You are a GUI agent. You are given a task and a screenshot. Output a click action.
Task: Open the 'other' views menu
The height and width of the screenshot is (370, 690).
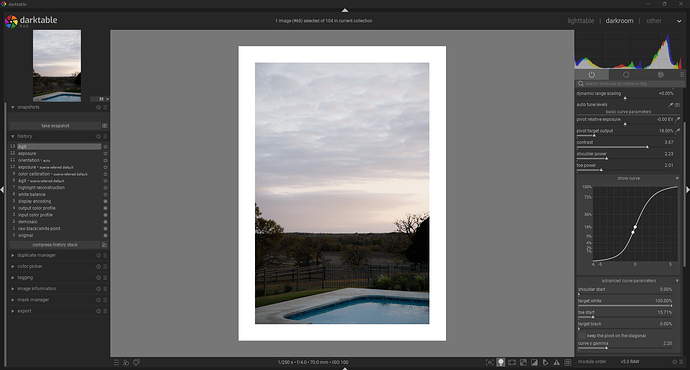[x=653, y=21]
